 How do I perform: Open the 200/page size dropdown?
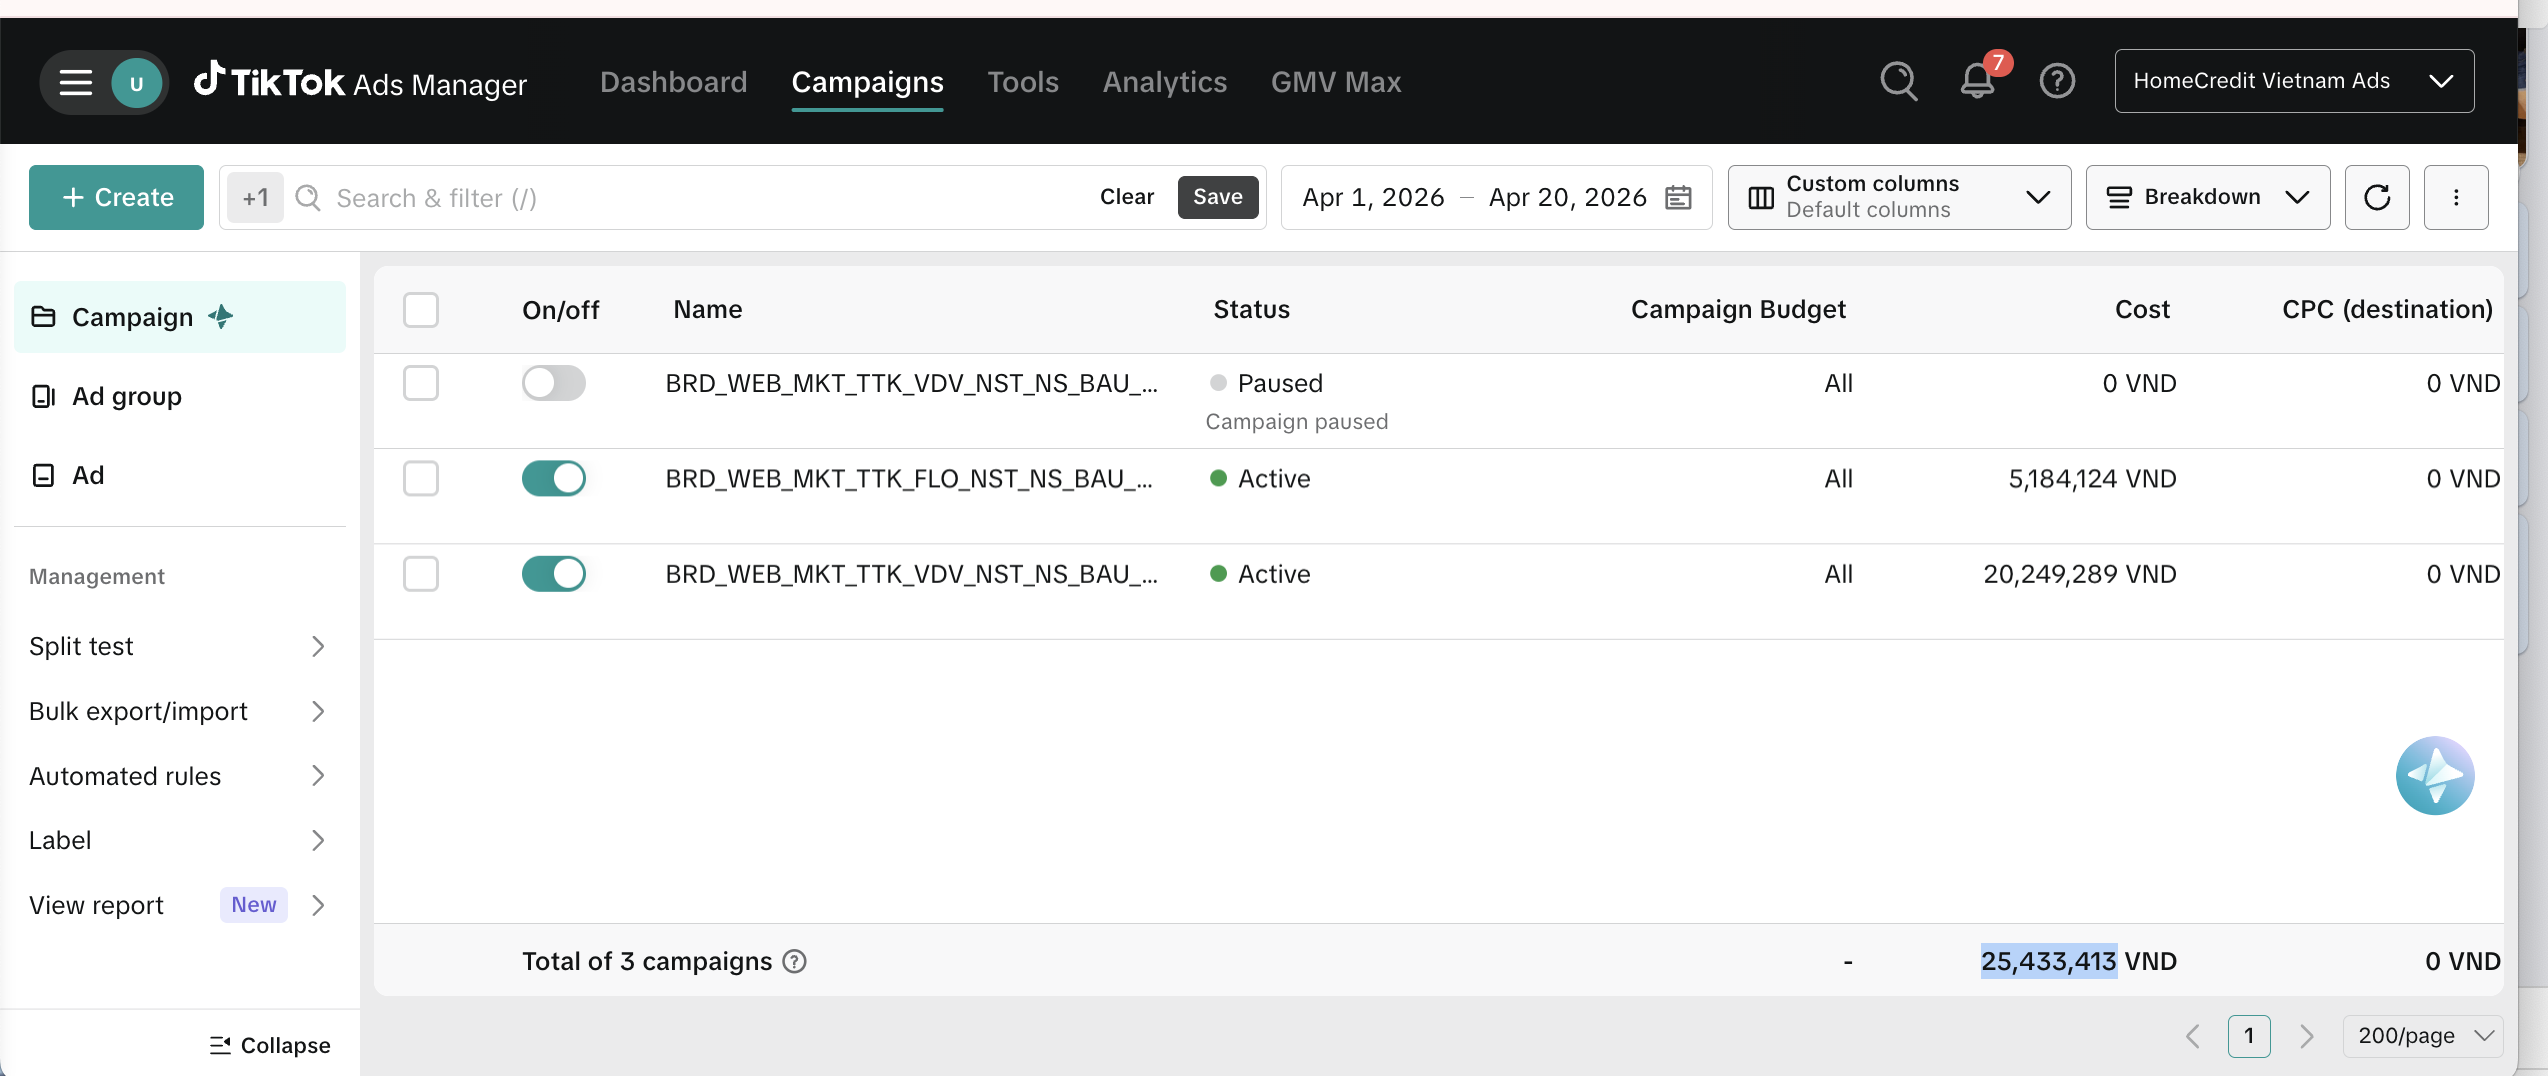point(2423,1036)
